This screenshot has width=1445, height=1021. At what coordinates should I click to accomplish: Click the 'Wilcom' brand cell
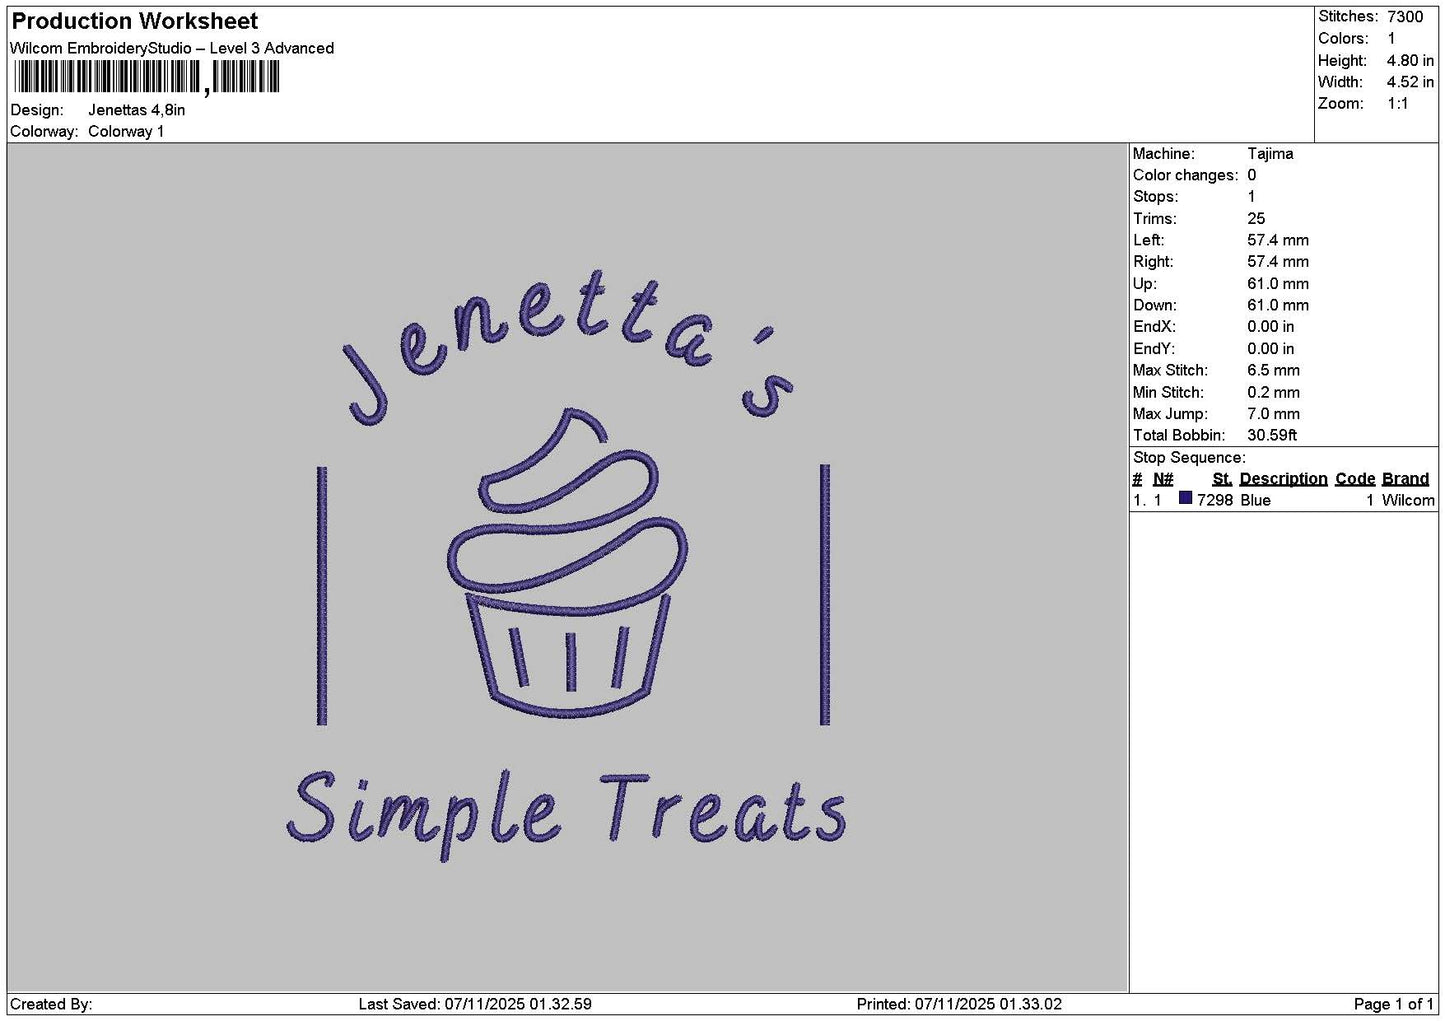point(1408,500)
